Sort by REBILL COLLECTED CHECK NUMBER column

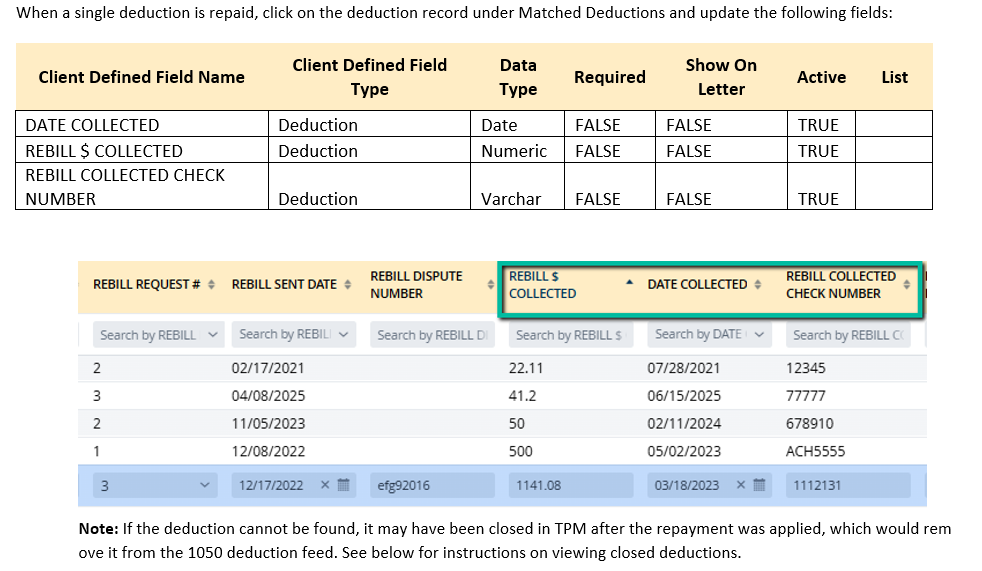pyautogui.click(x=907, y=285)
